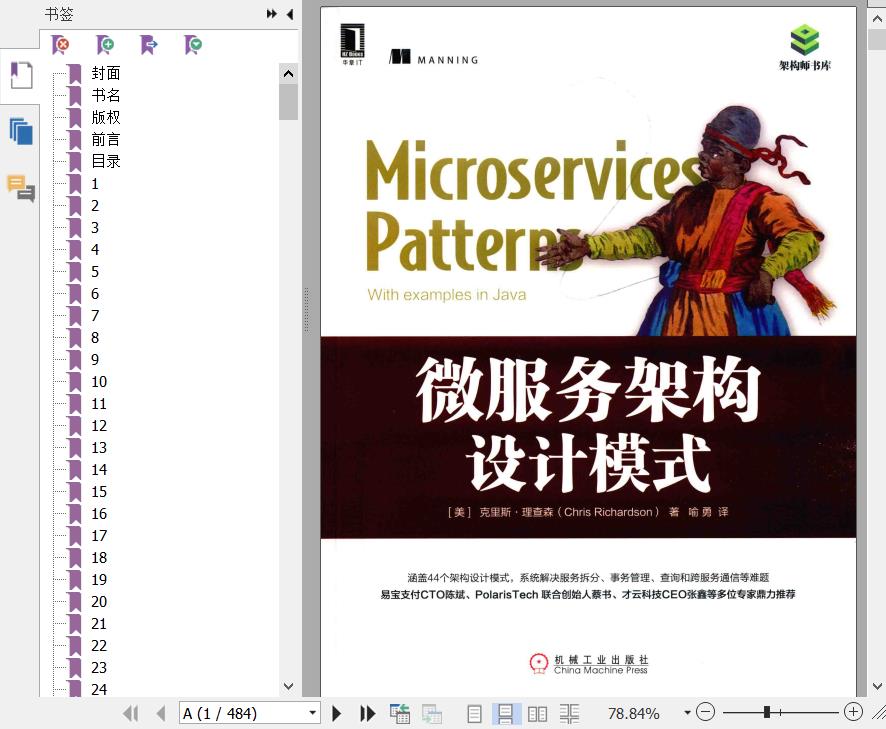Viewport: 886px width, 729px height.
Task: Jump to bookmark 10
Action: (x=99, y=382)
